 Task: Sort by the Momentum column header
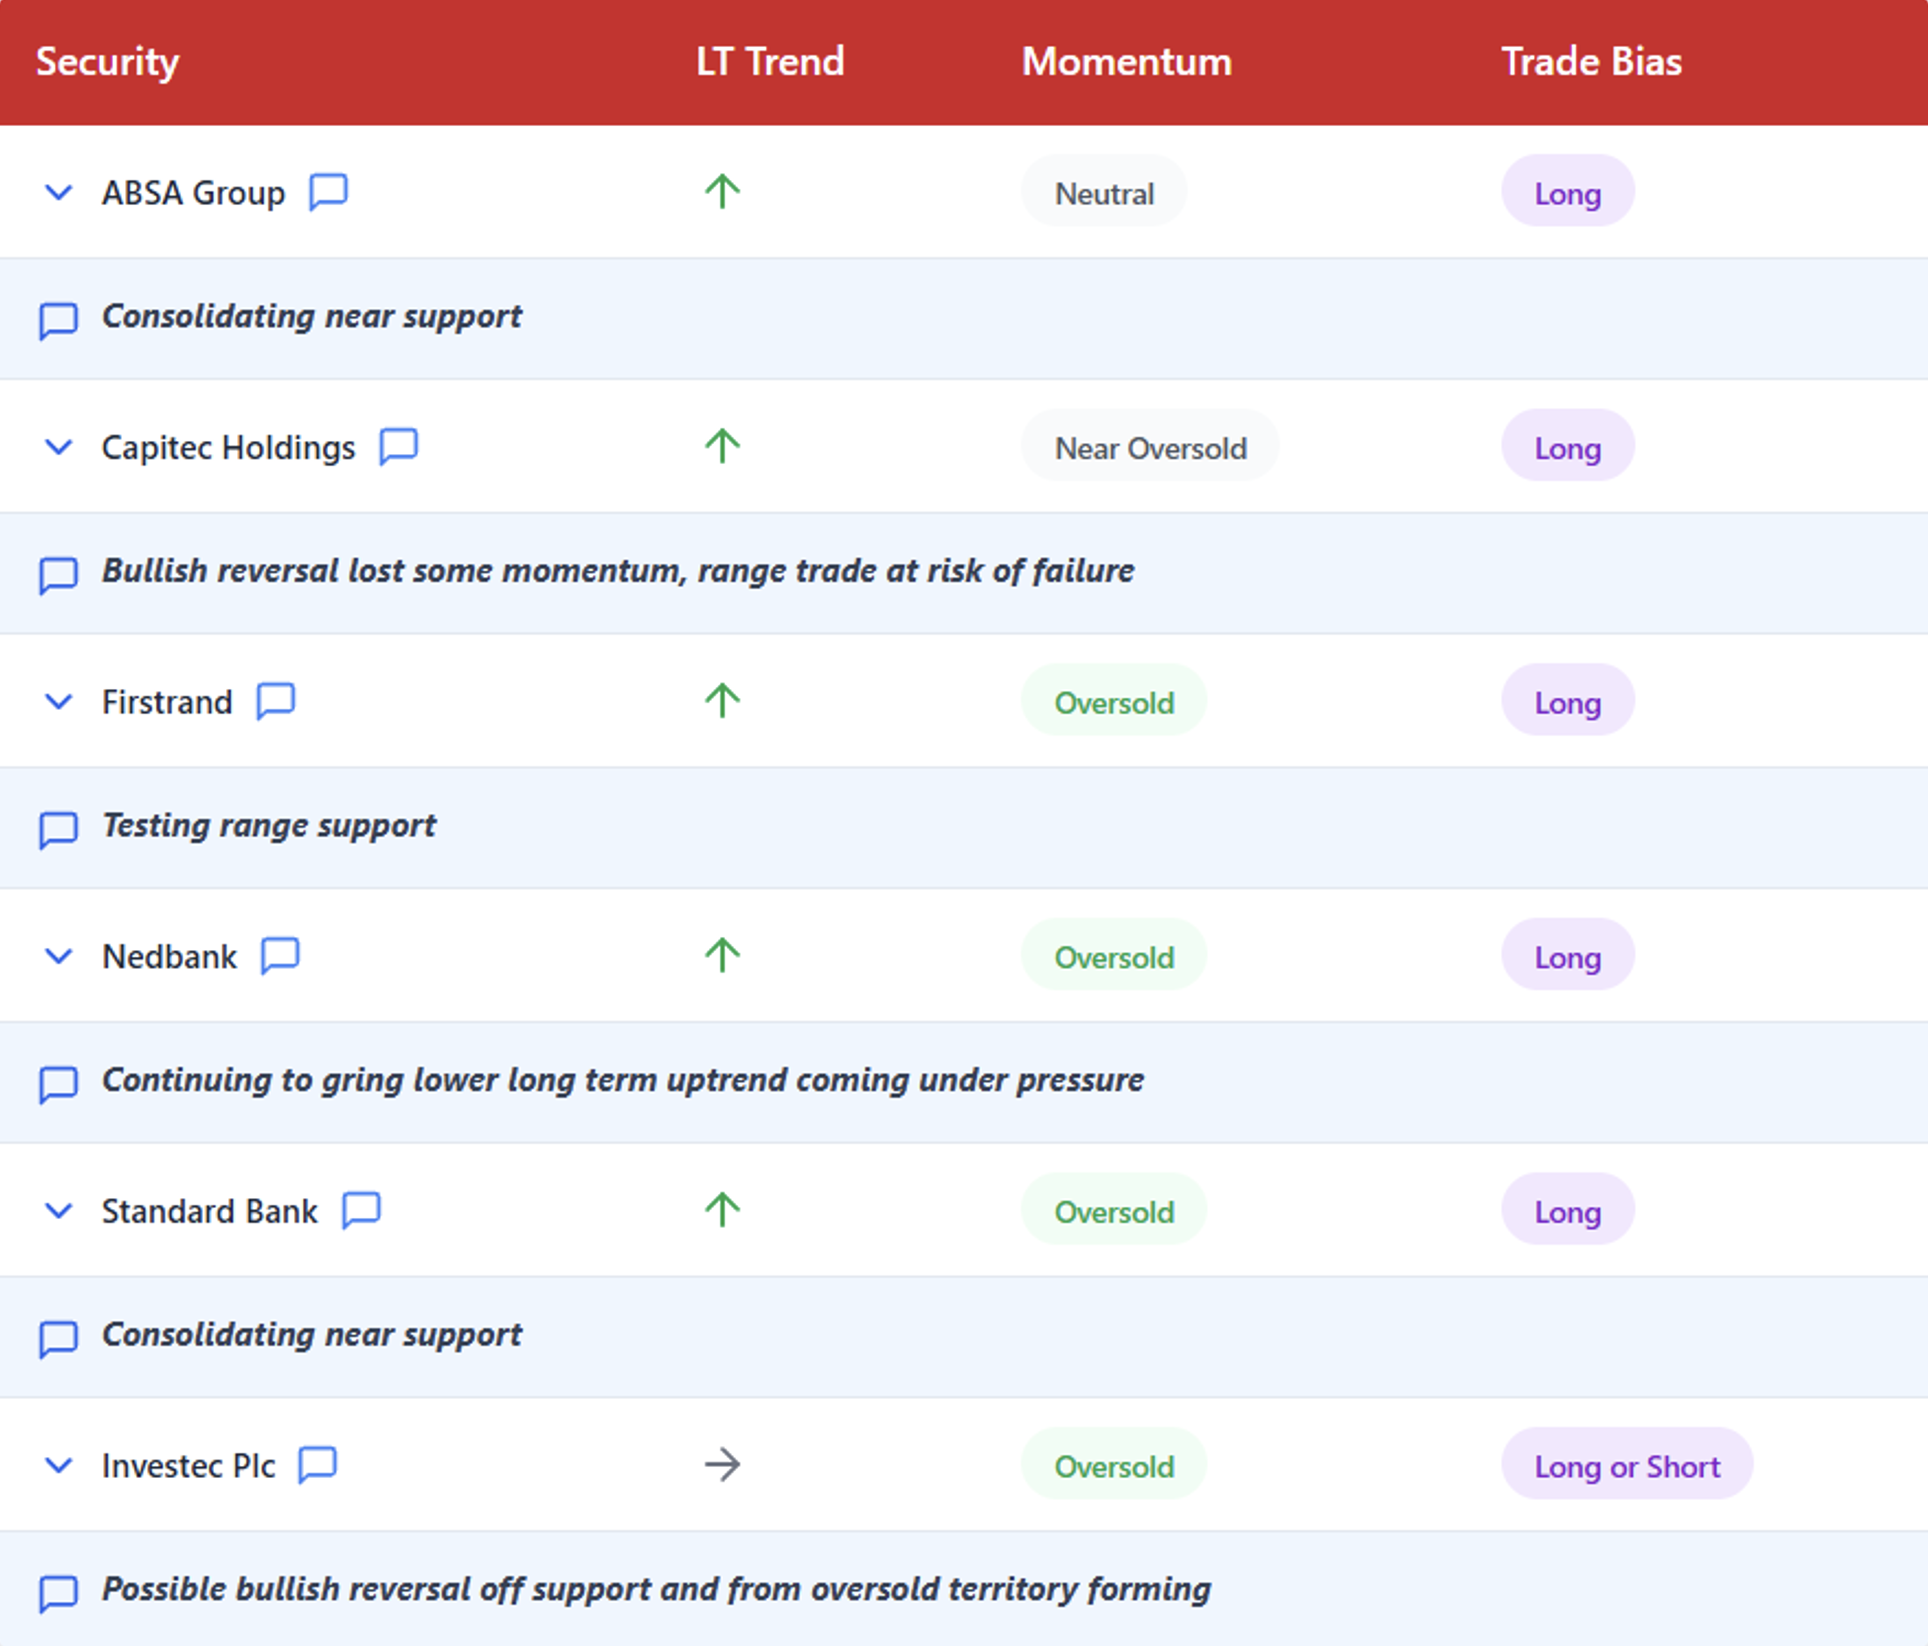[x=1127, y=62]
